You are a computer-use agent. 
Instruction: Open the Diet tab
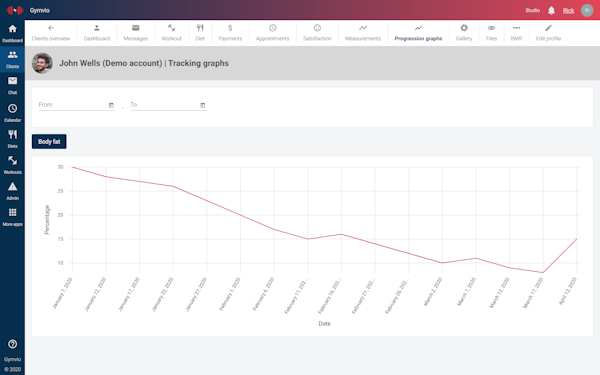(200, 33)
